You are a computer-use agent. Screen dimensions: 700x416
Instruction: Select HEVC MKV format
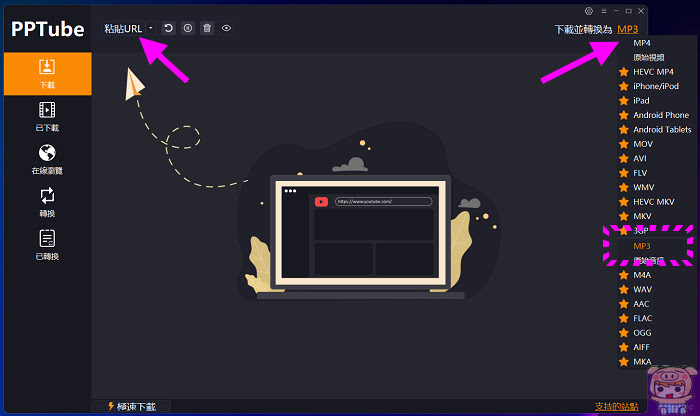(x=655, y=202)
